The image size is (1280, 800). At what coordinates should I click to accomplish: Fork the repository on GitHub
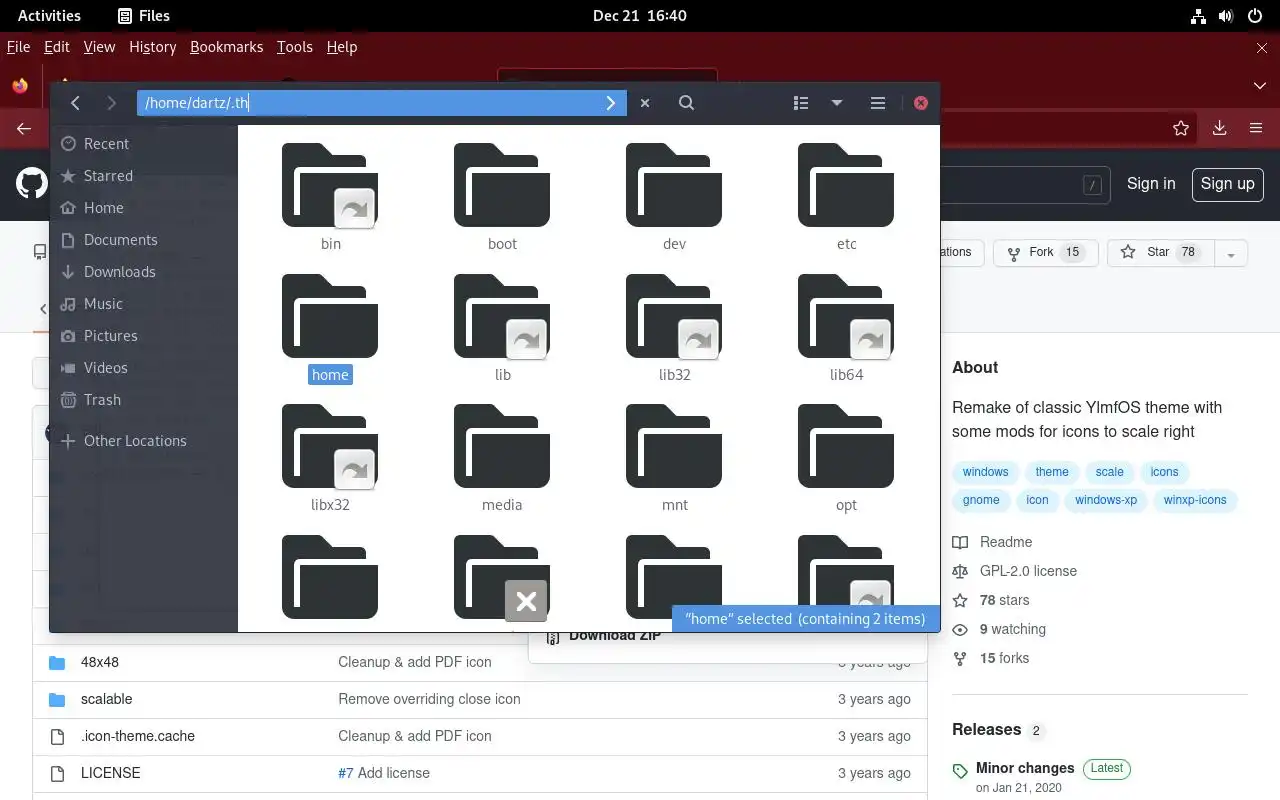1045,252
